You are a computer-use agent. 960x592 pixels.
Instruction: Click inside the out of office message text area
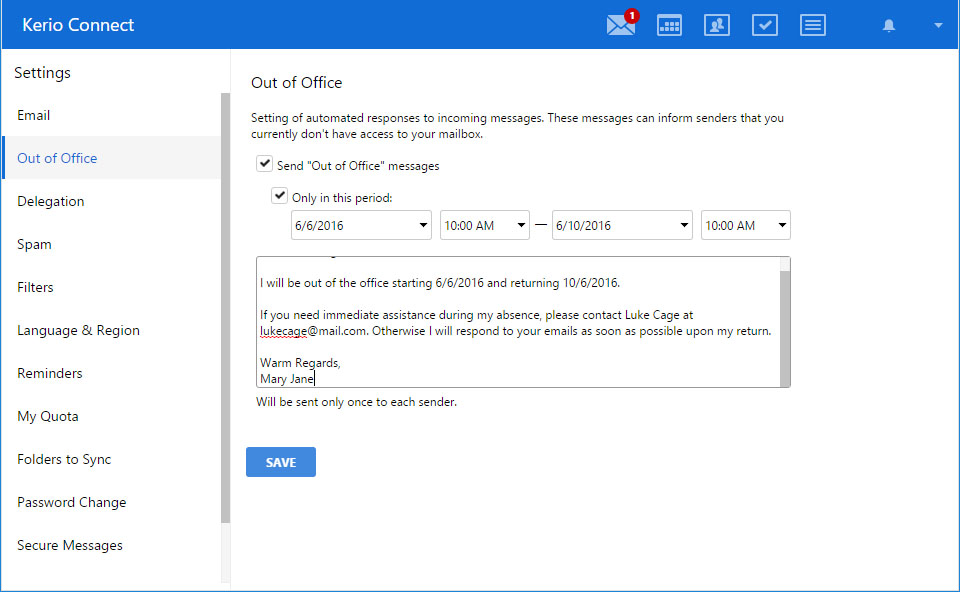(x=518, y=322)
